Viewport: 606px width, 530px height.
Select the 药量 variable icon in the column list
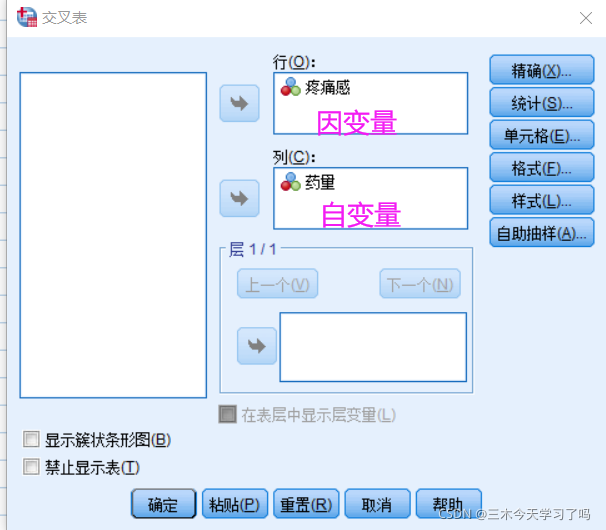[290, 182]
